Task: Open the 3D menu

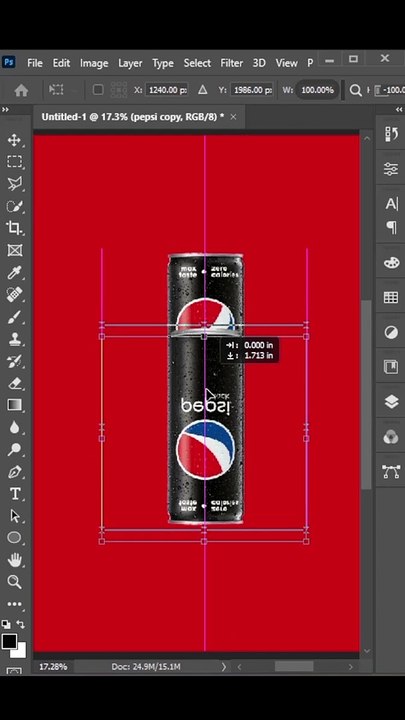Action: [x=259, y=63]
